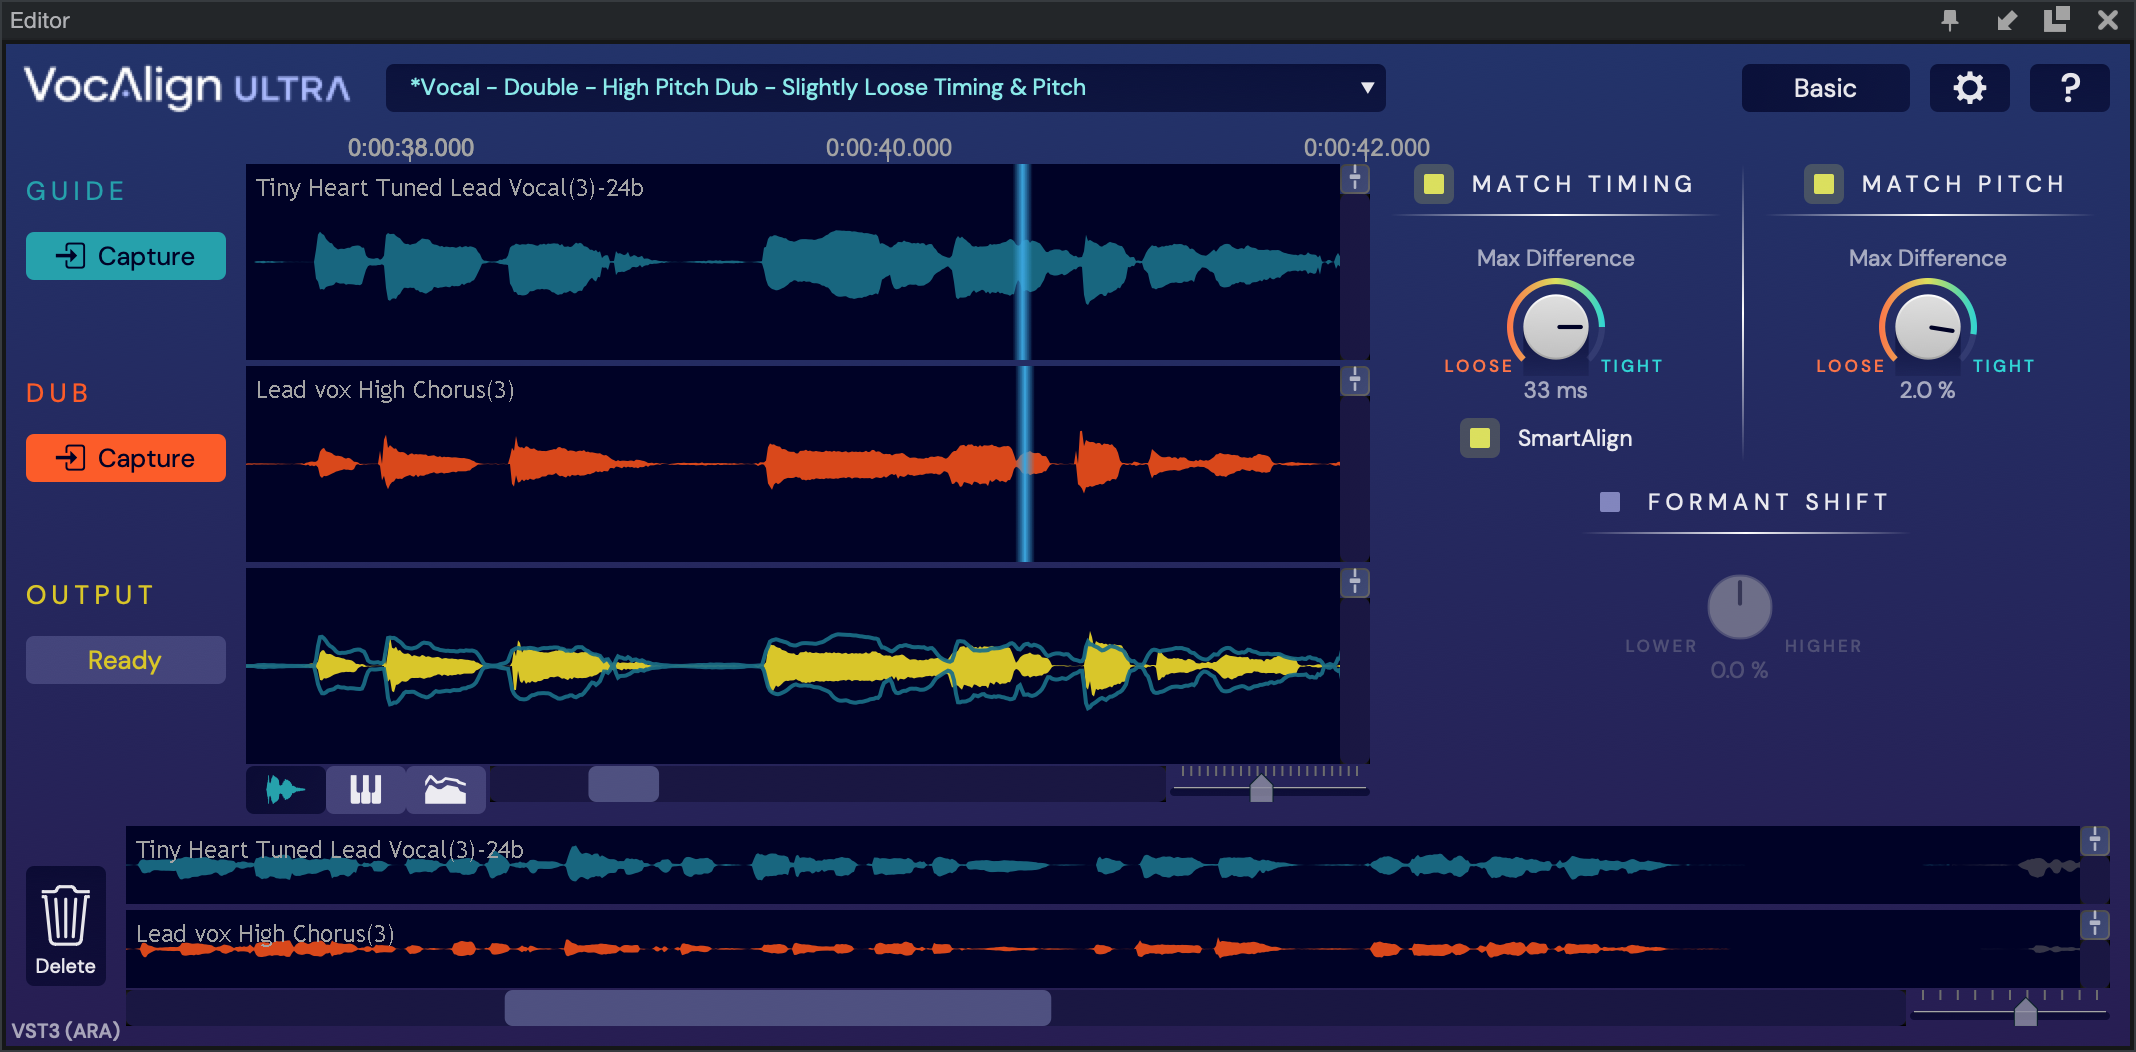Adjust vertical zoom on Dub waveform
The height and width of the screenshot is (1052, 2136).
pos(1355,381)
